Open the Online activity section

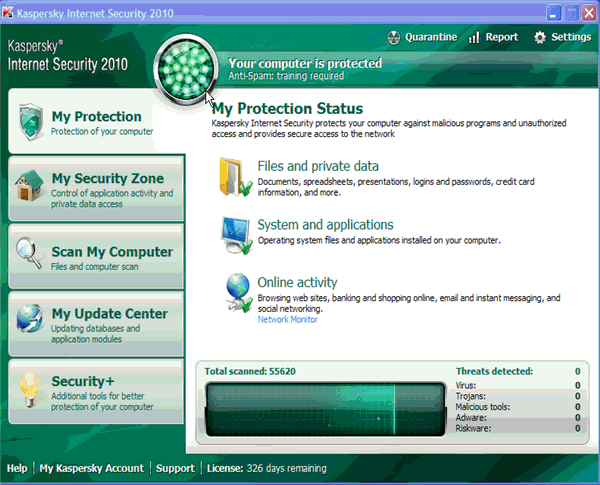[297, 283]
